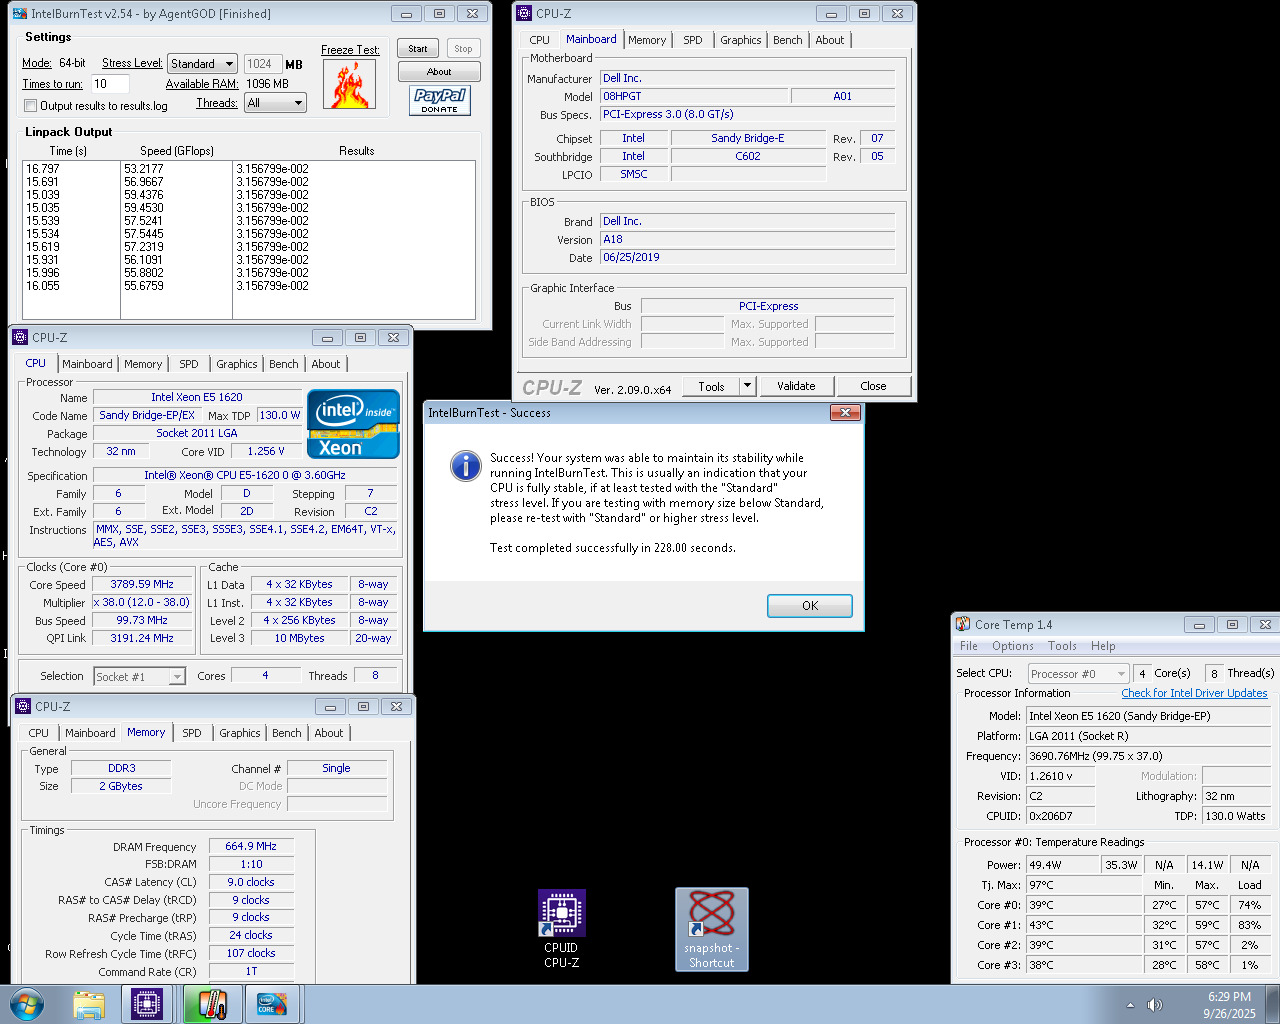This screenshot has width=1280, height=1024.
Task: Open the About tab in CPU-Z CPU window
Action: point(326,364)
